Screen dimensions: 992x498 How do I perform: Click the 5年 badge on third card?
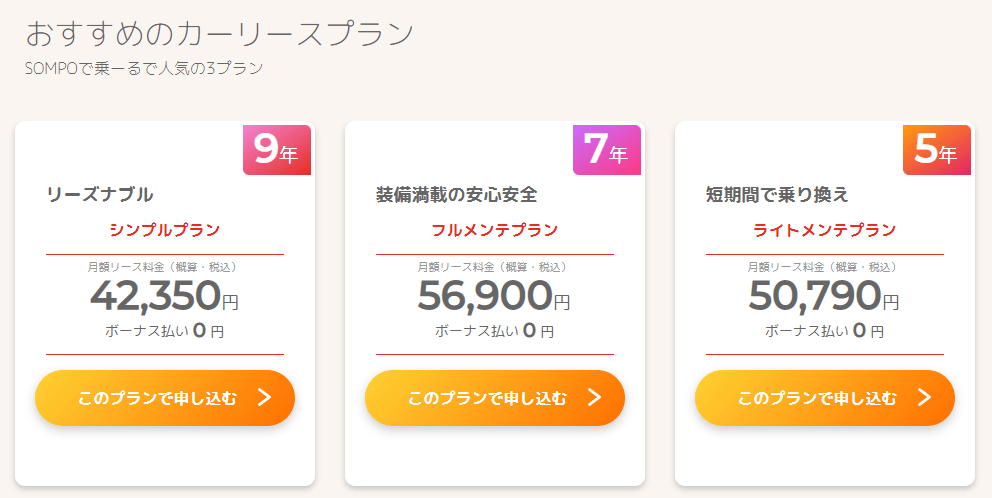click(x=936, y=150)
